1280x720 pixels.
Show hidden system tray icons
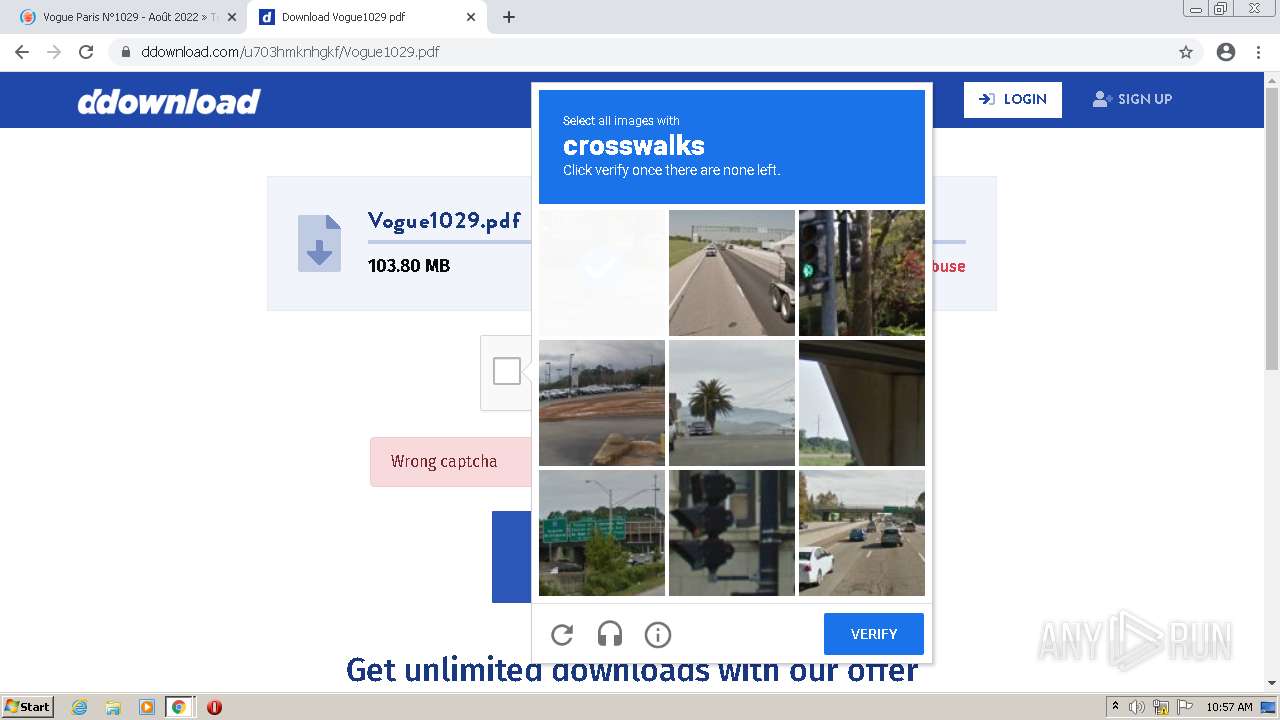(1116, 707)
